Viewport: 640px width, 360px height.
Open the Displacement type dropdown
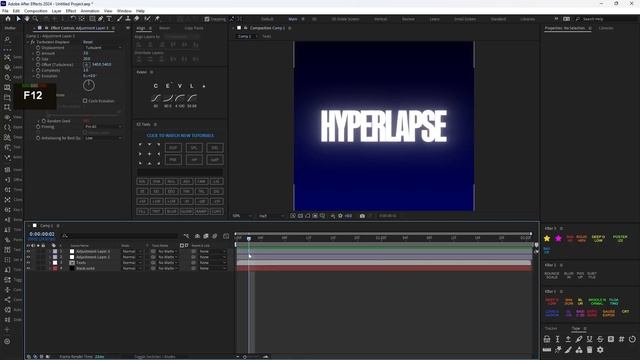[x=102, y=48]
